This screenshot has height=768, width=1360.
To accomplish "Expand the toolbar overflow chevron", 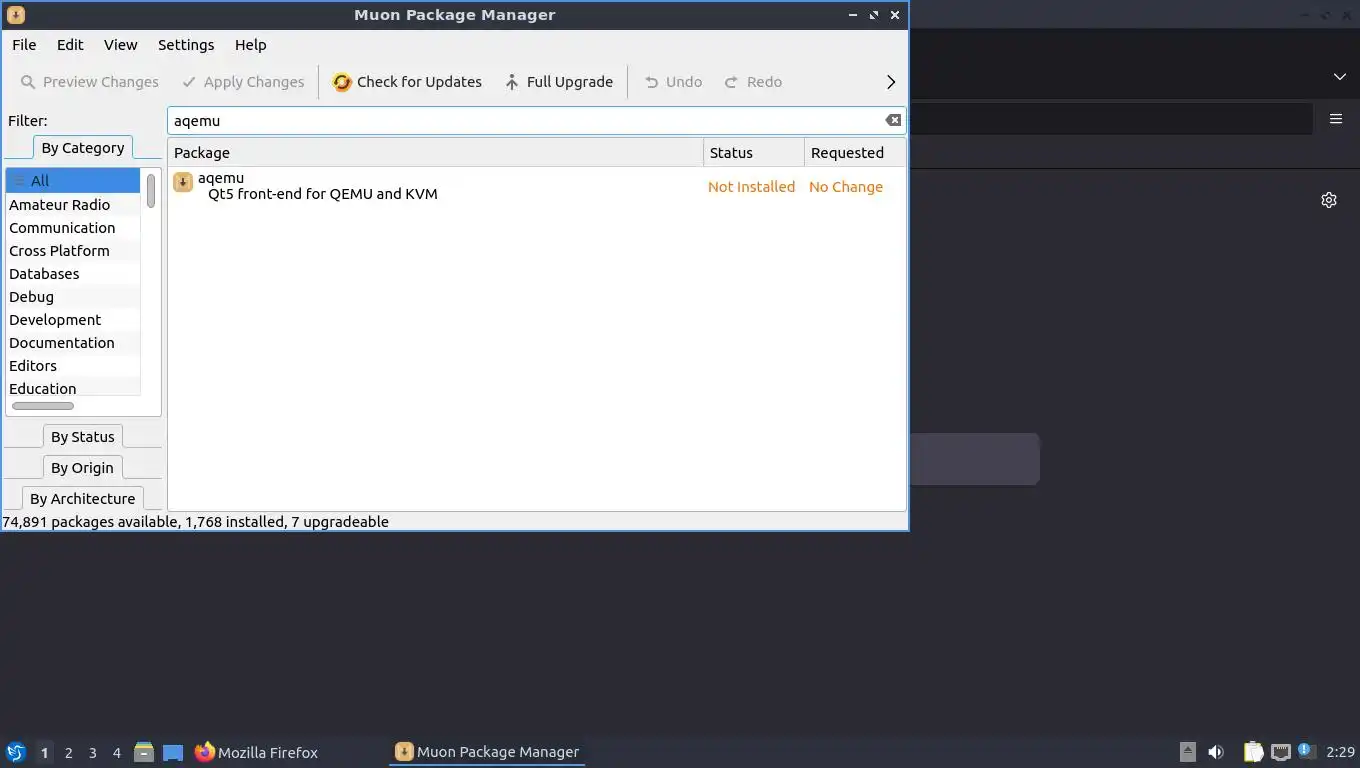I will [891, 82].
